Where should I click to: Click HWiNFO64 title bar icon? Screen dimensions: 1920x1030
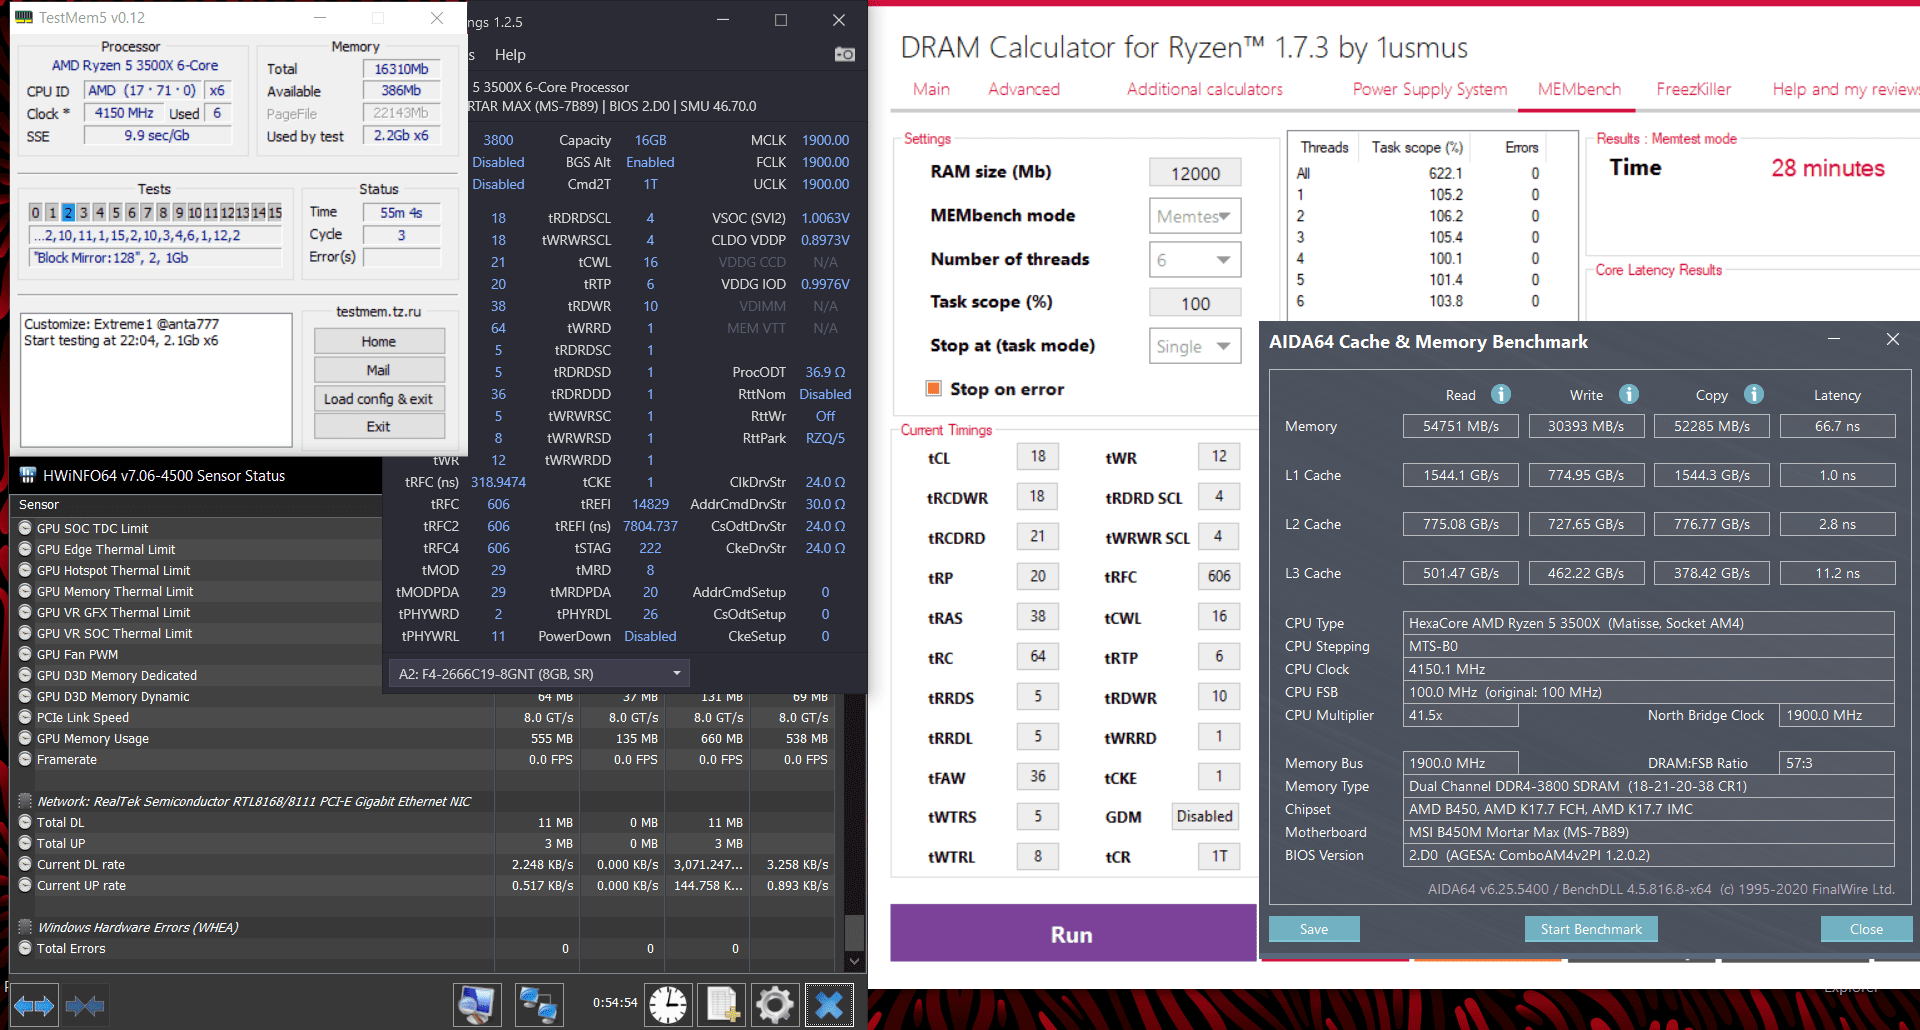[x=27, y=475]
